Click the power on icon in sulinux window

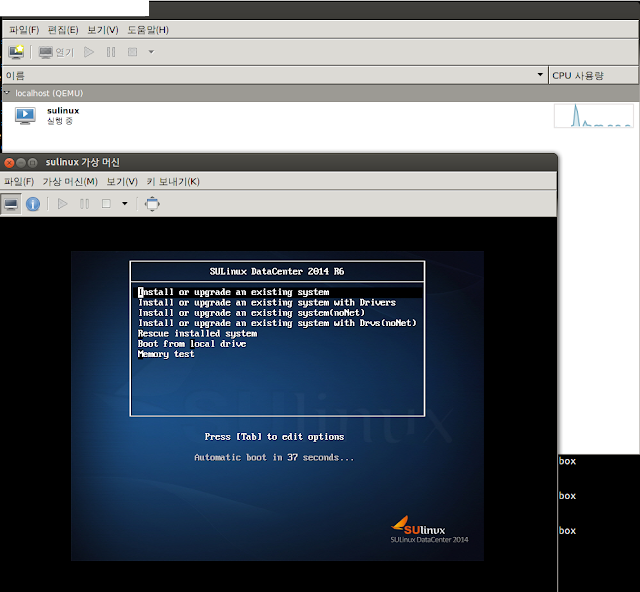[x=62, y=203]
